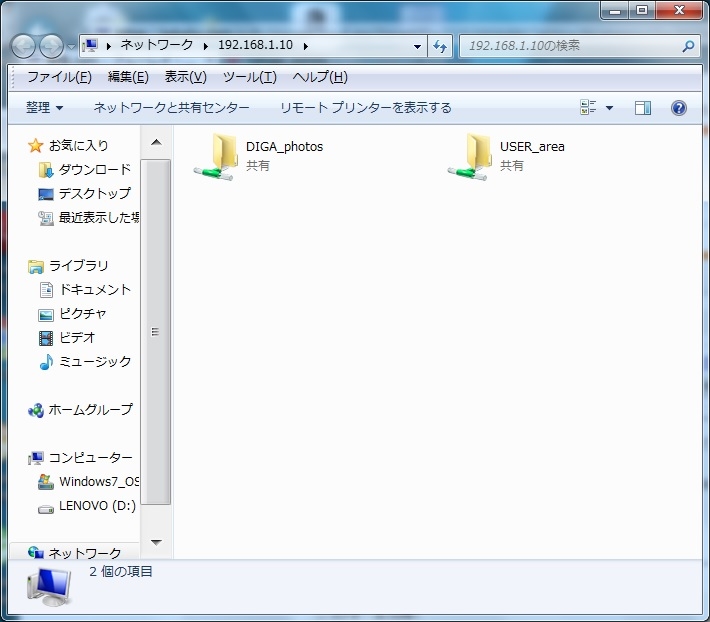710x622 pixels.
Task: Open ドキュメント library
Action: tap(95, 289)
